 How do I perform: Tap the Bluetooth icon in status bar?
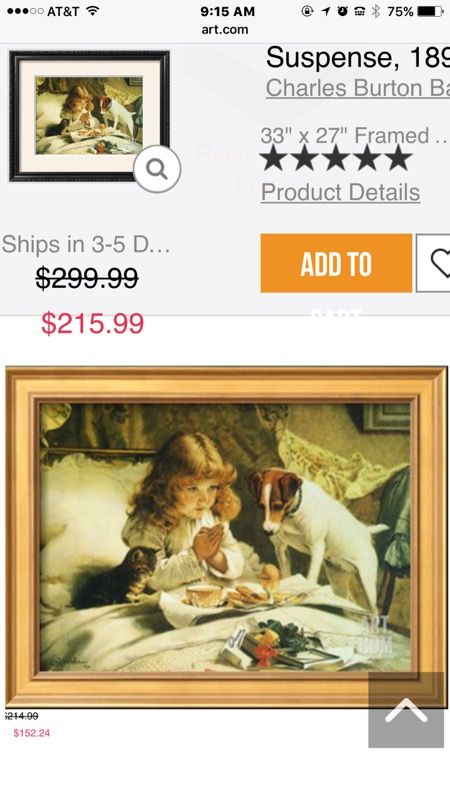[x=376, y=11]
